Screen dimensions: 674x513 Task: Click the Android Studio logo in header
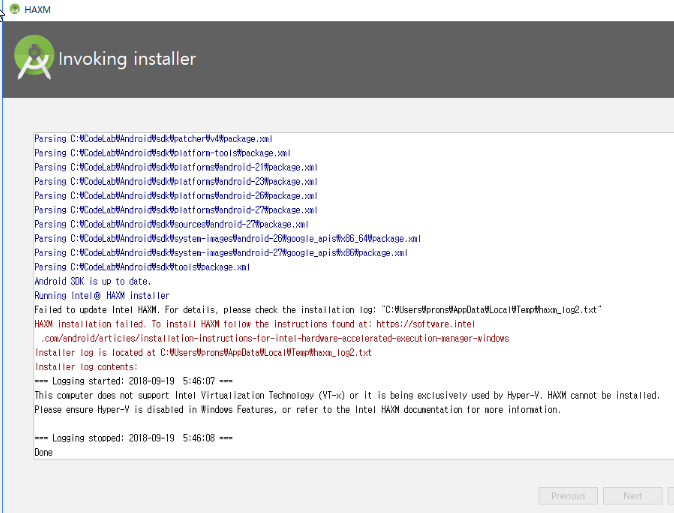point(34,58)
